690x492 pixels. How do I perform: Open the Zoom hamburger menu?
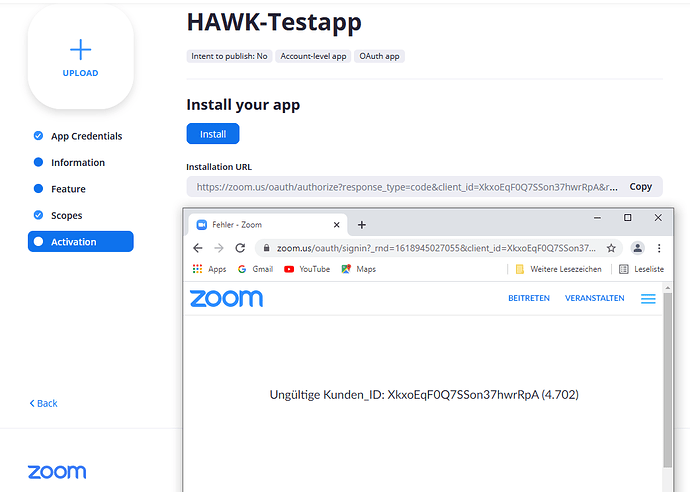[648, 298]
